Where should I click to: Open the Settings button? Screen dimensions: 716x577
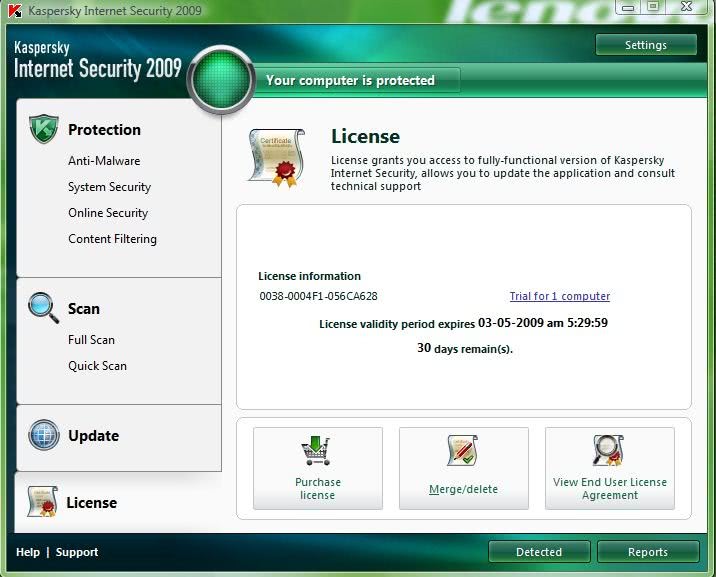[x=645, y=45]
